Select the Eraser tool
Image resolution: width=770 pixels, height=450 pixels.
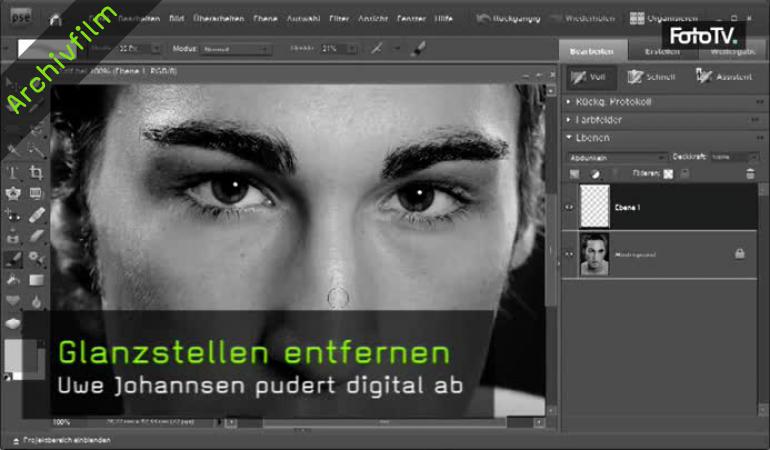click(36, 236)
